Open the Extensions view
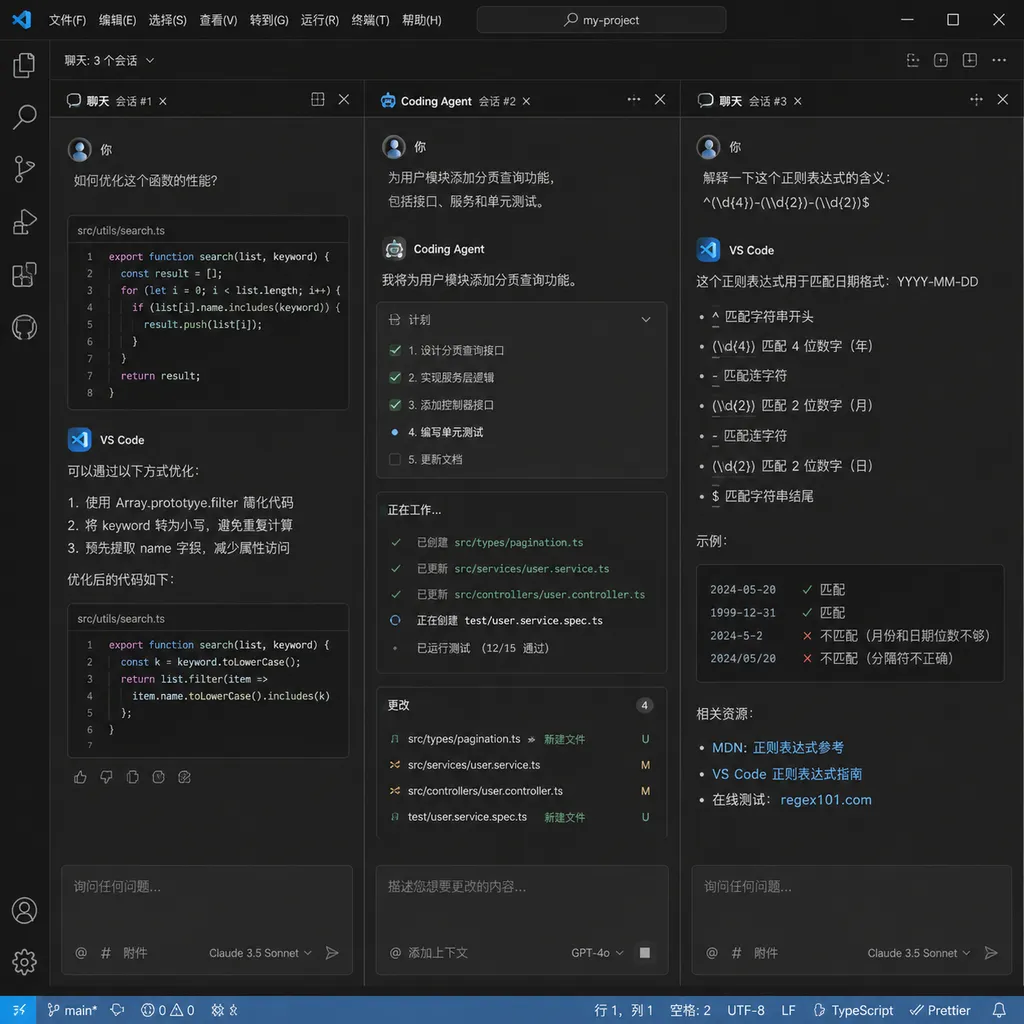This screenshot has width=1024, height=1024. coord(24,274)
